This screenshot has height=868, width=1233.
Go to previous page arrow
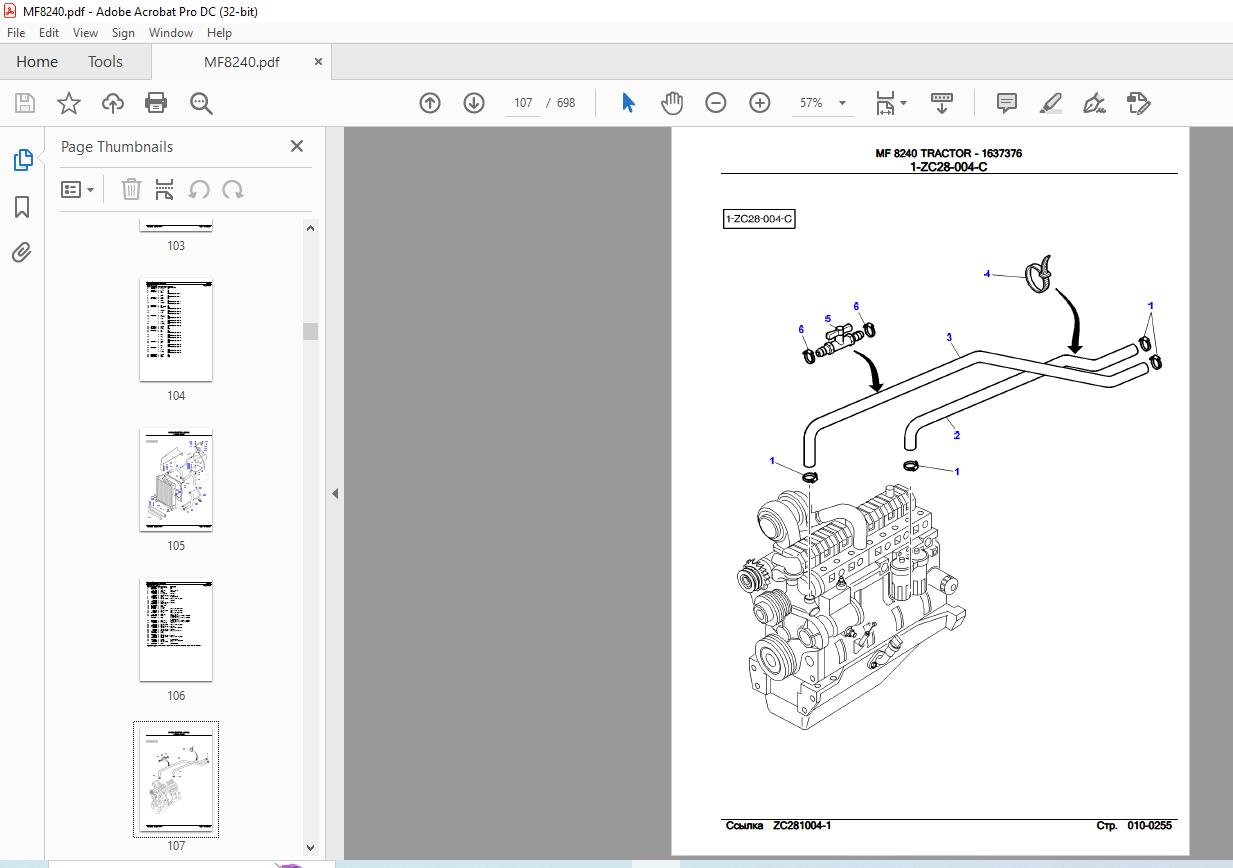click(x=430, y=103)
